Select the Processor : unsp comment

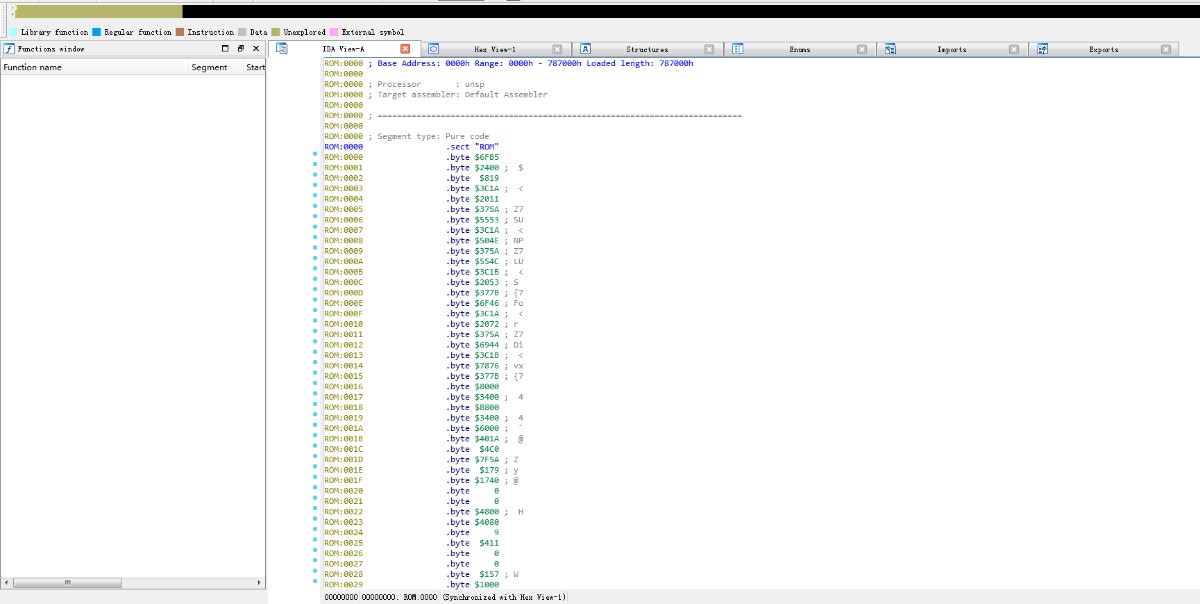[x=426, y=84]
